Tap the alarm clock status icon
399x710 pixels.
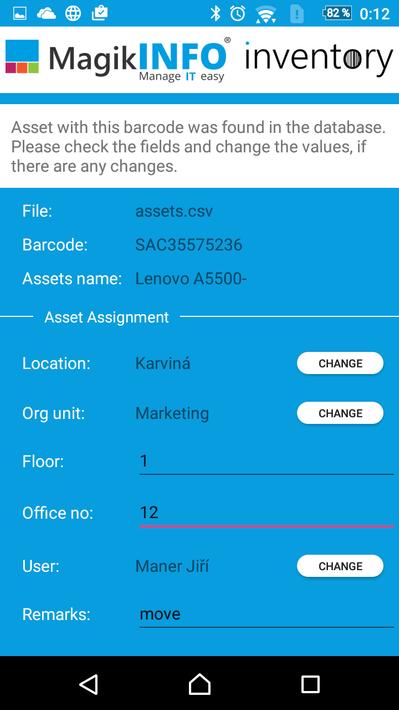(237, 13)
